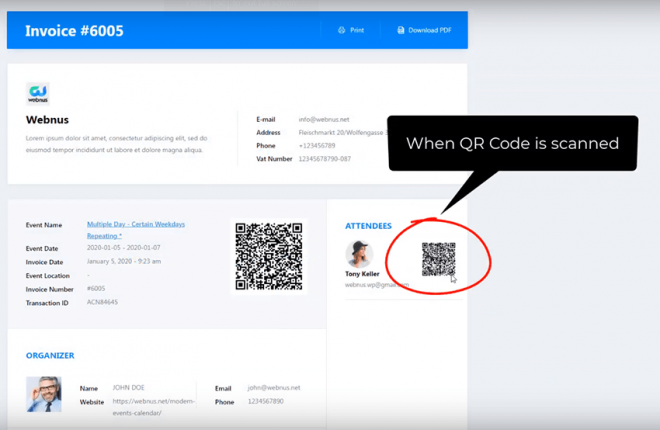Click the Webnus logo image

[x=37, y=93]
